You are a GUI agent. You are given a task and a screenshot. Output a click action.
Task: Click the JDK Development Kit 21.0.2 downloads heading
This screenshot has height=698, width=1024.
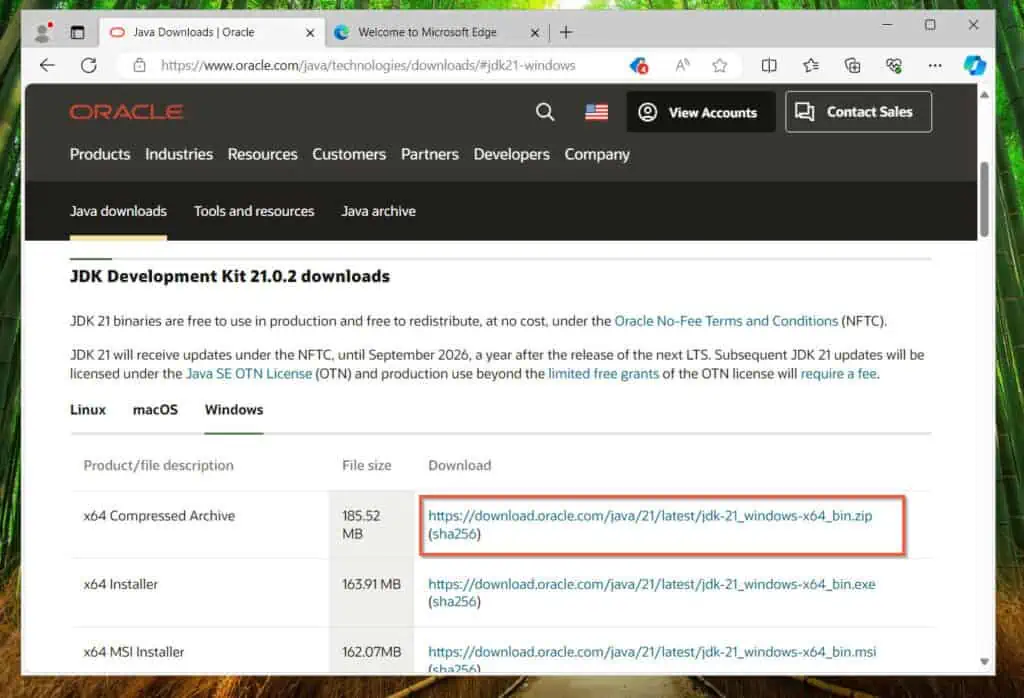point(230,277)
